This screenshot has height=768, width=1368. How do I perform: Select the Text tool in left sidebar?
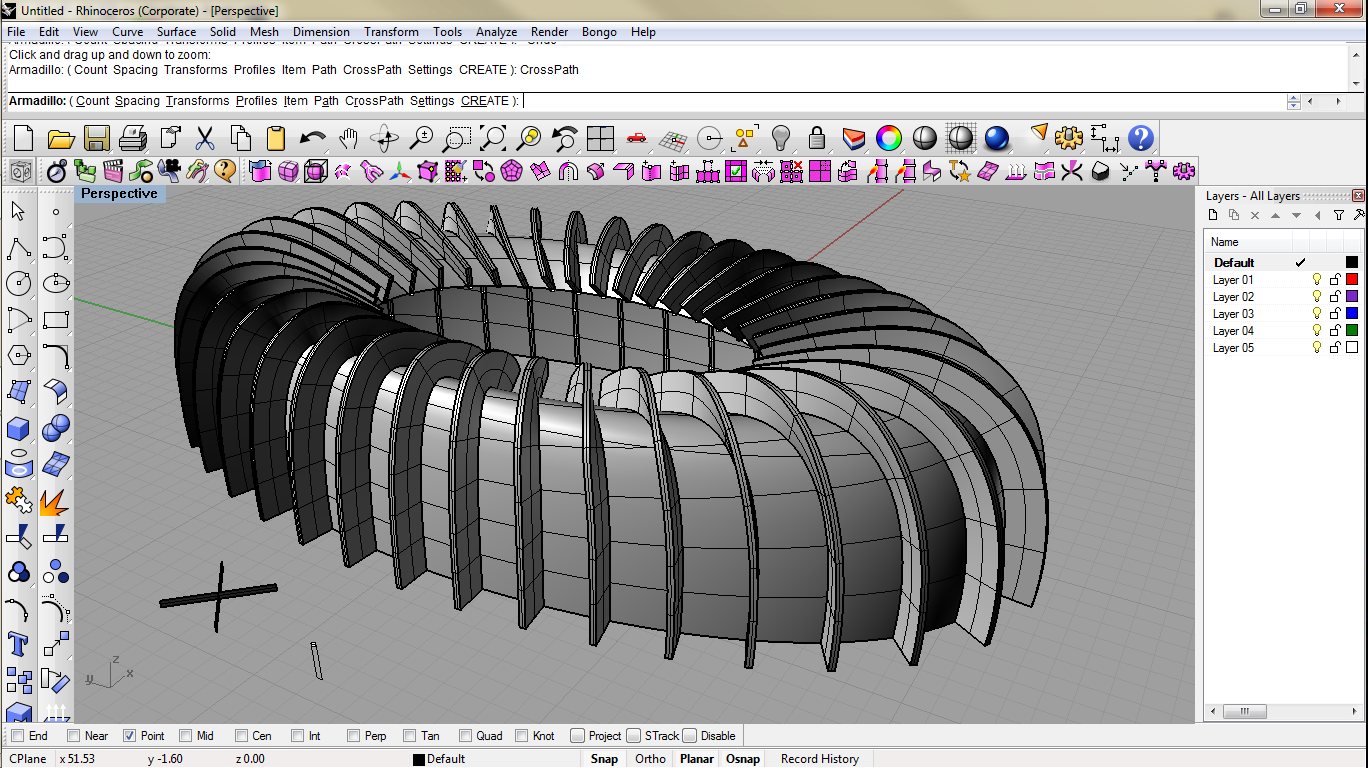(18, 643)
